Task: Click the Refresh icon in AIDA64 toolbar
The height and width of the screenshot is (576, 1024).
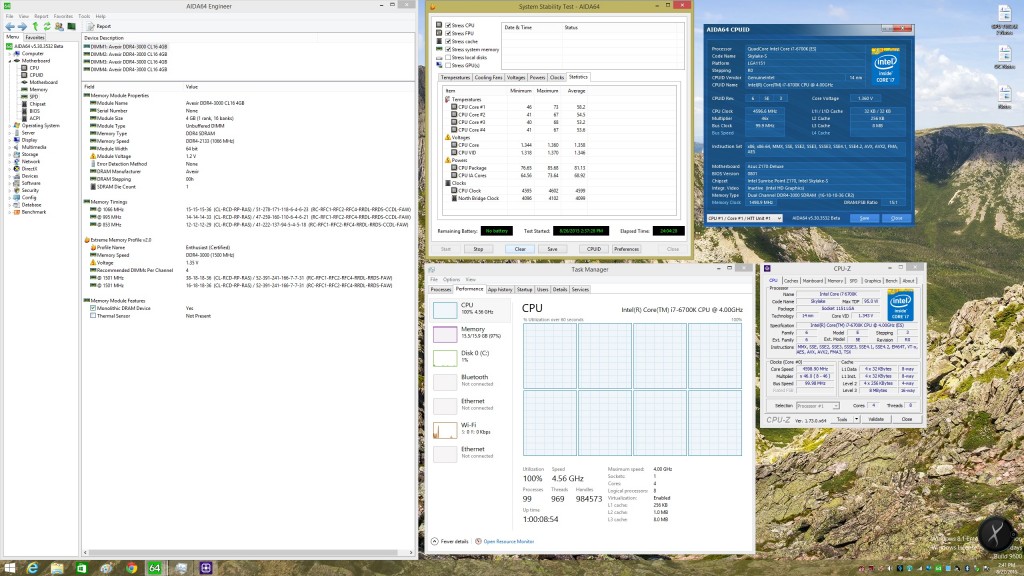Action: coord(47,26)
